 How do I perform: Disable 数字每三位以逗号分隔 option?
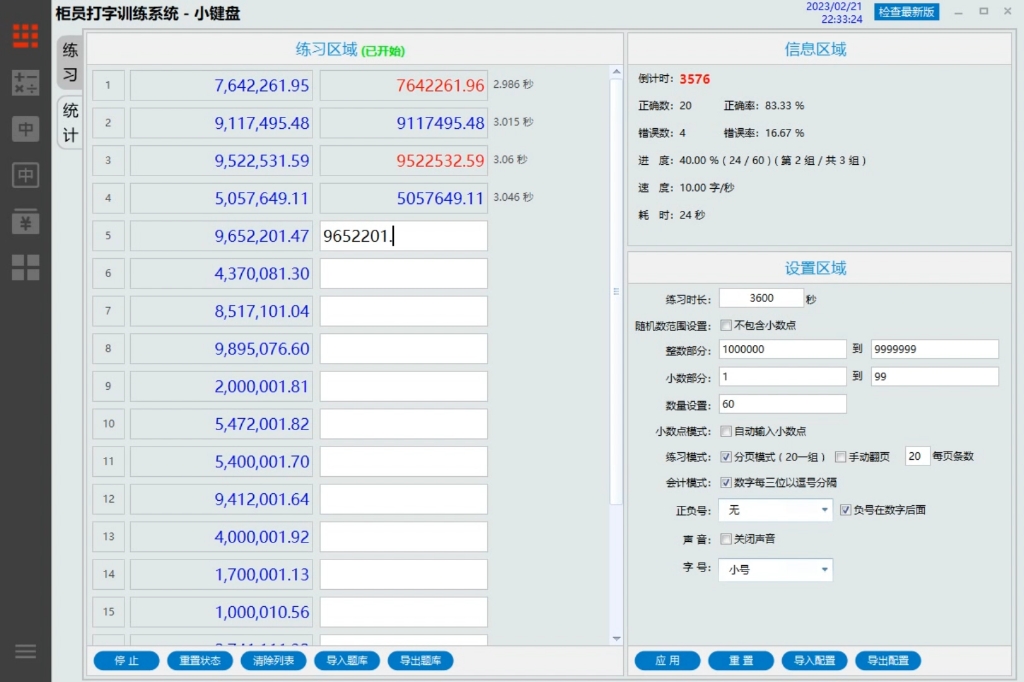(x=725, y=482)
